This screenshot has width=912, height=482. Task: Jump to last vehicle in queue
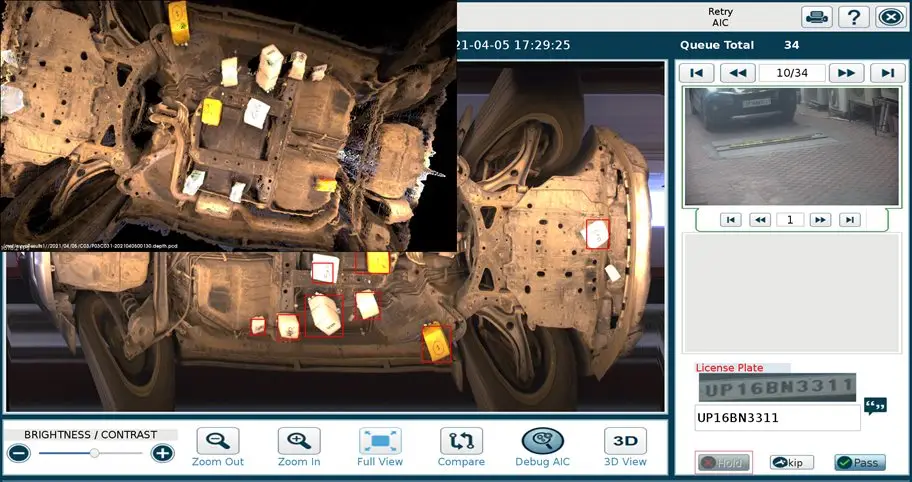pyautogui.click(x=885, y=73)
